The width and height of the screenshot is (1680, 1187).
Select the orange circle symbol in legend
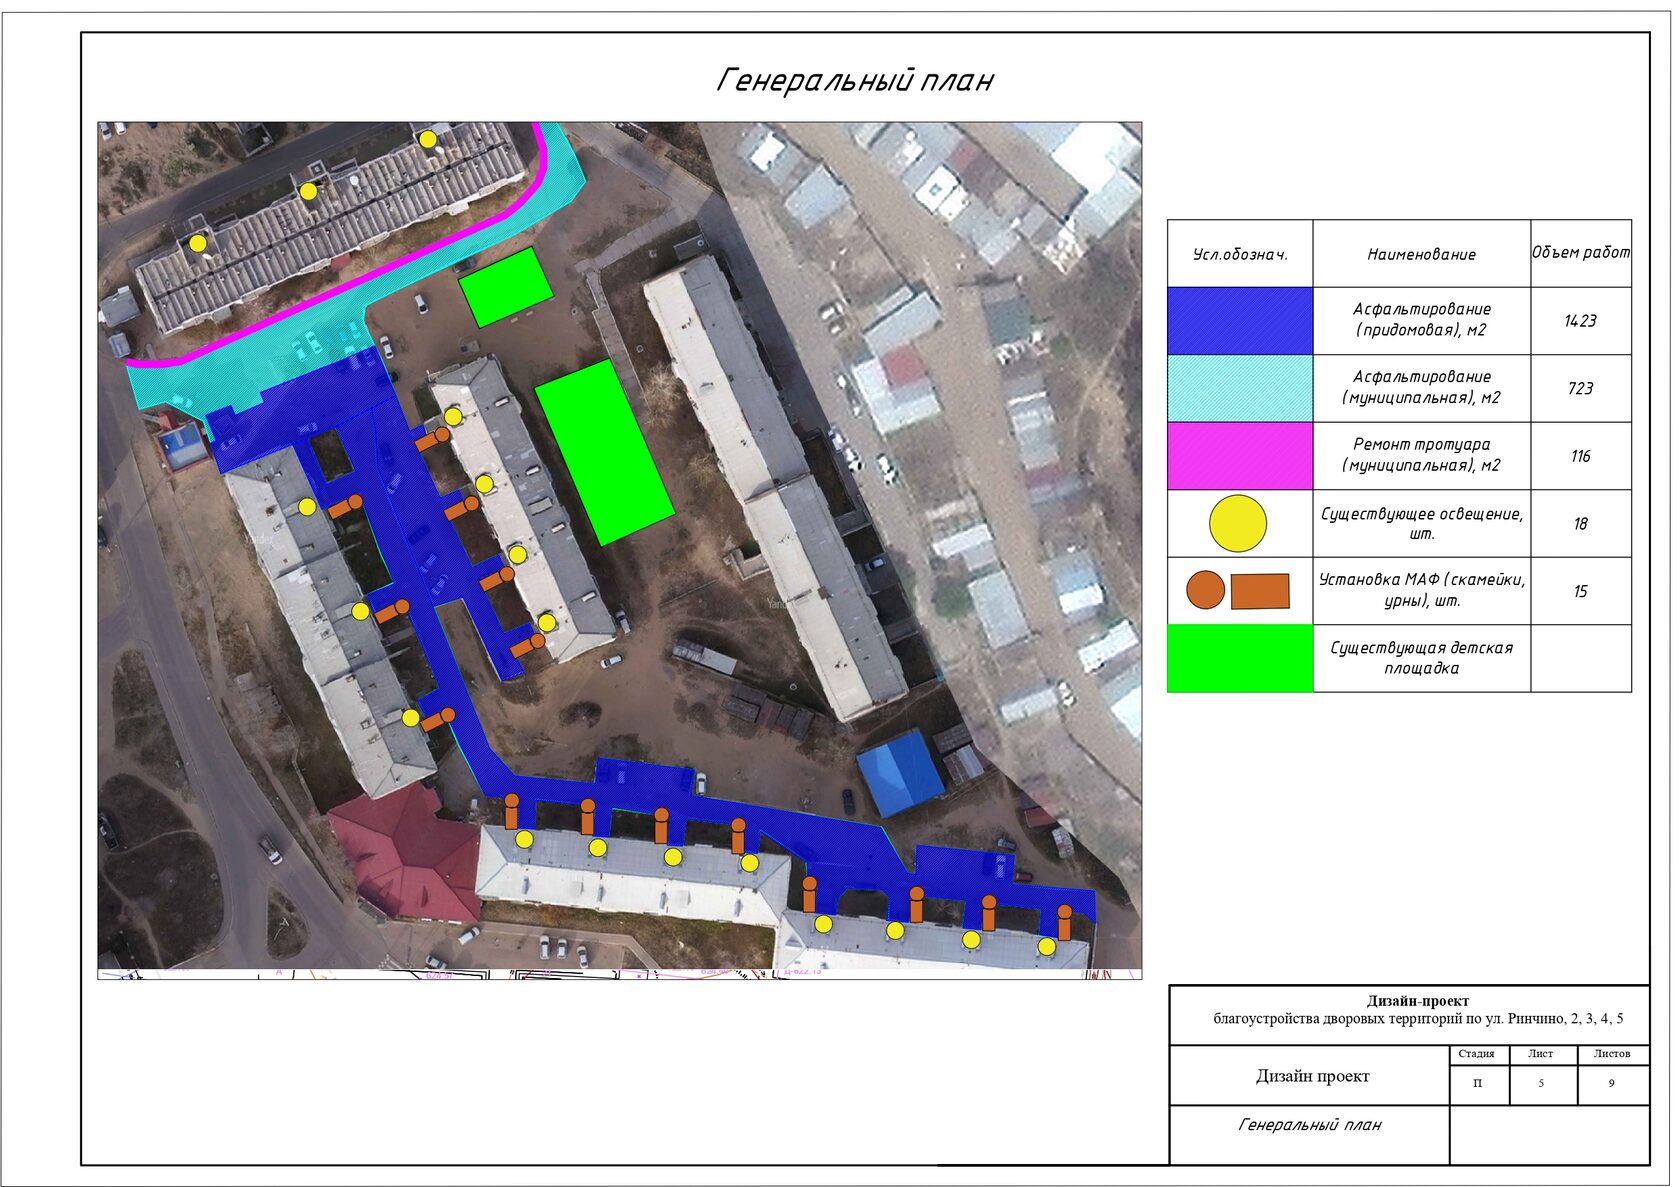1205,590
